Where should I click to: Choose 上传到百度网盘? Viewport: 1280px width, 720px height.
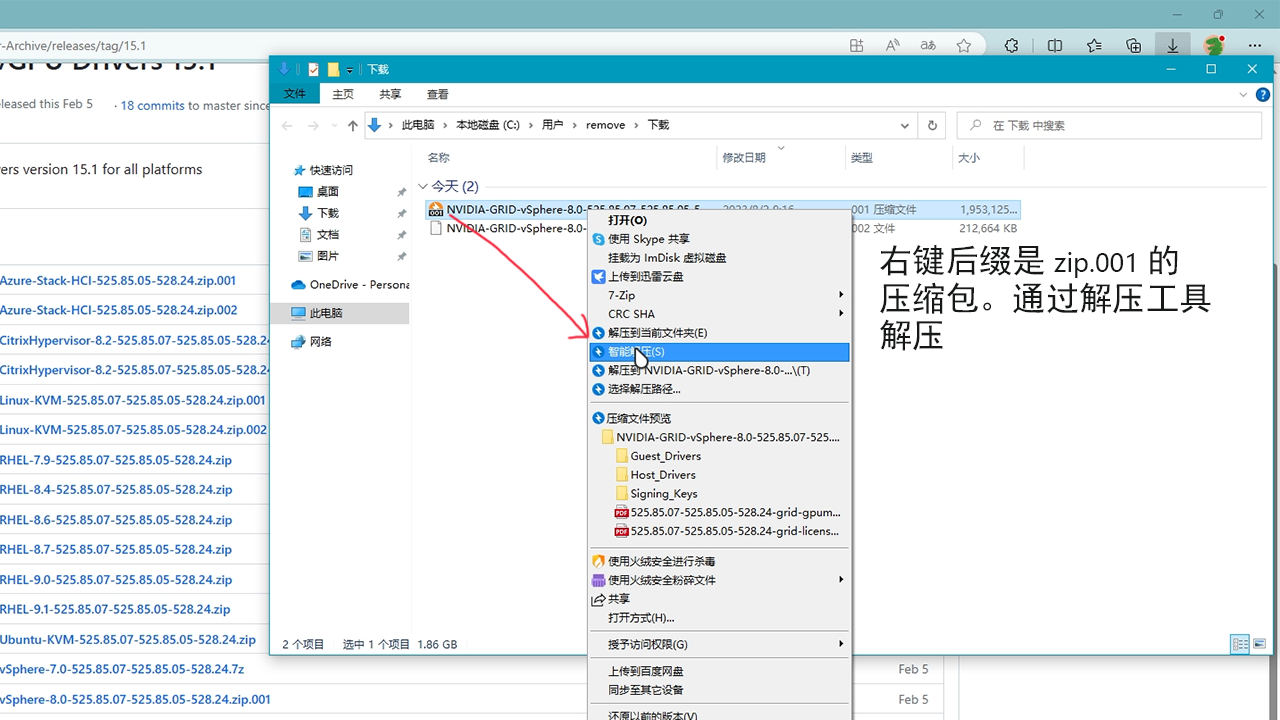(x=720, y=671)
